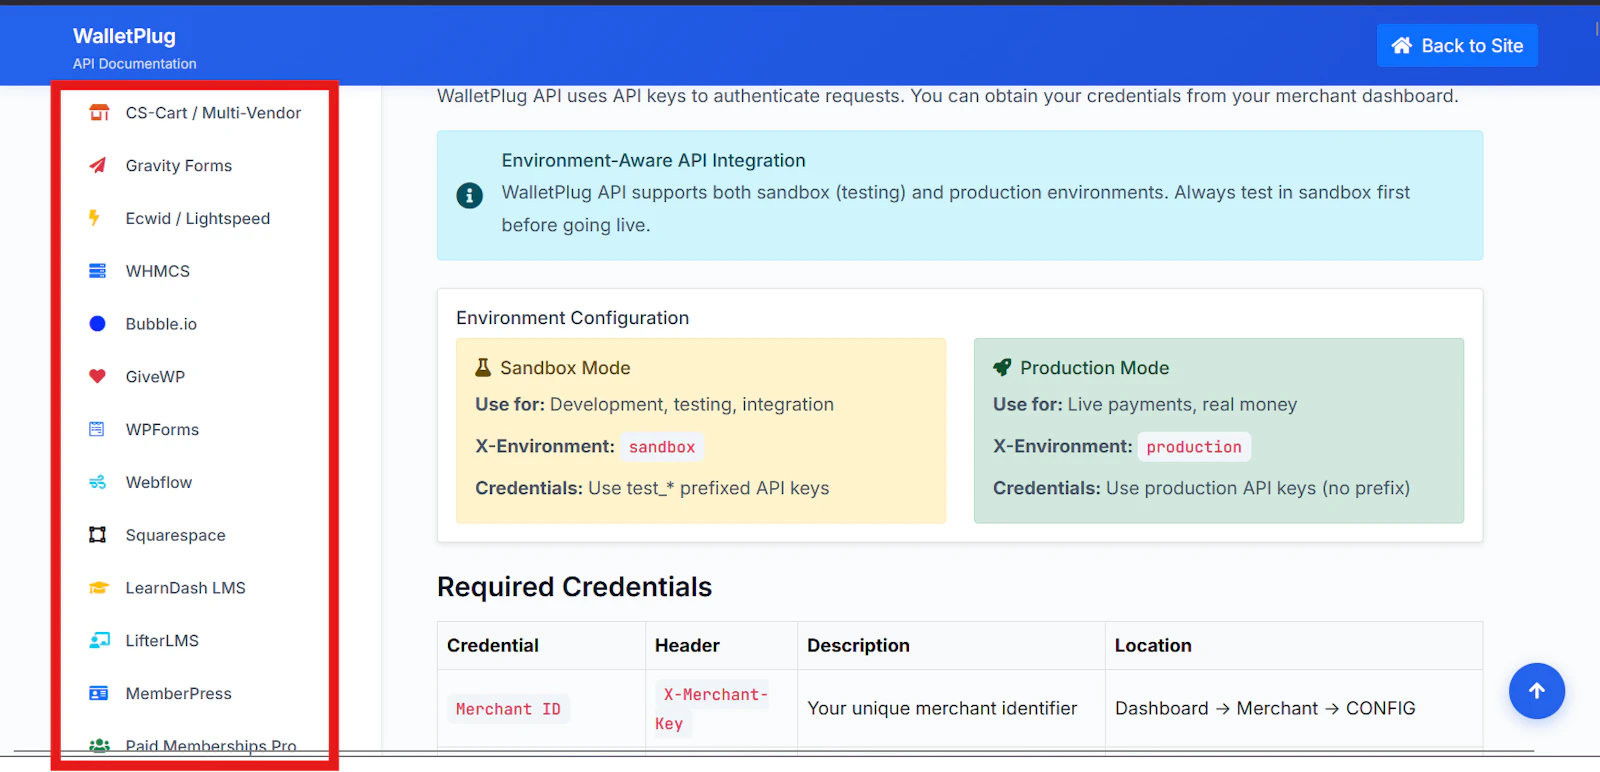
Task: Click the GiveWP red heart icon
Action: (x=97, y=377)
